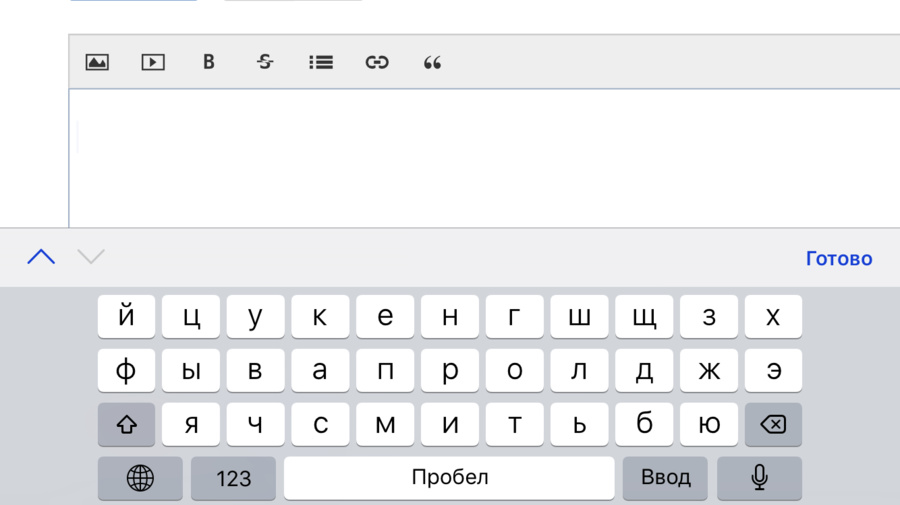Tap the х key
The height and width of the screenshot is (505, 900).
[x=773, y=317]
